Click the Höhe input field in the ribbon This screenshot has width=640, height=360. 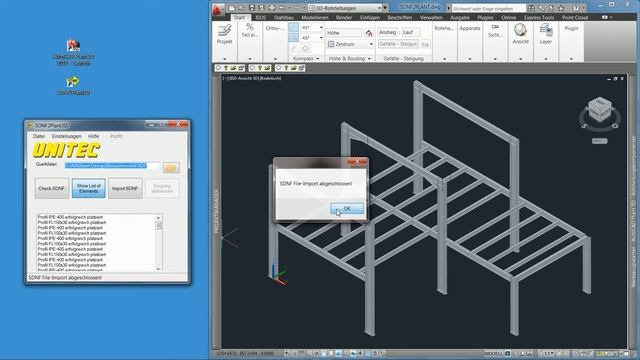[344, 33]
